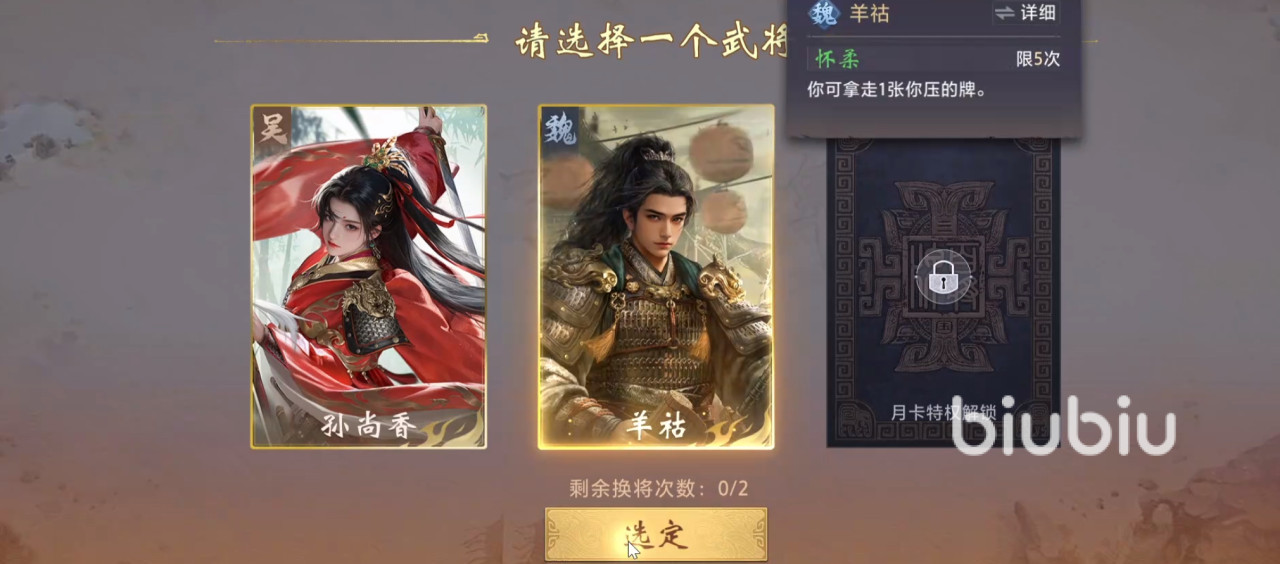Open the 月卡特权解锁 unlock text
Image resolution: width=1280 pixels, height=564 pixels.
(x=943, y=411)
